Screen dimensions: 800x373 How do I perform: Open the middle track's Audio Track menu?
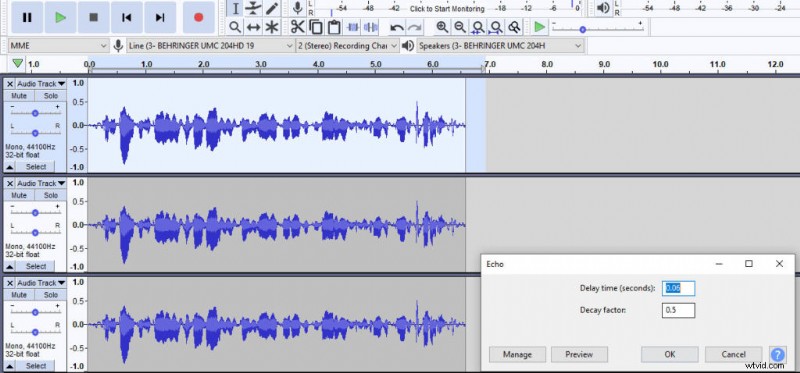[41, 183]
